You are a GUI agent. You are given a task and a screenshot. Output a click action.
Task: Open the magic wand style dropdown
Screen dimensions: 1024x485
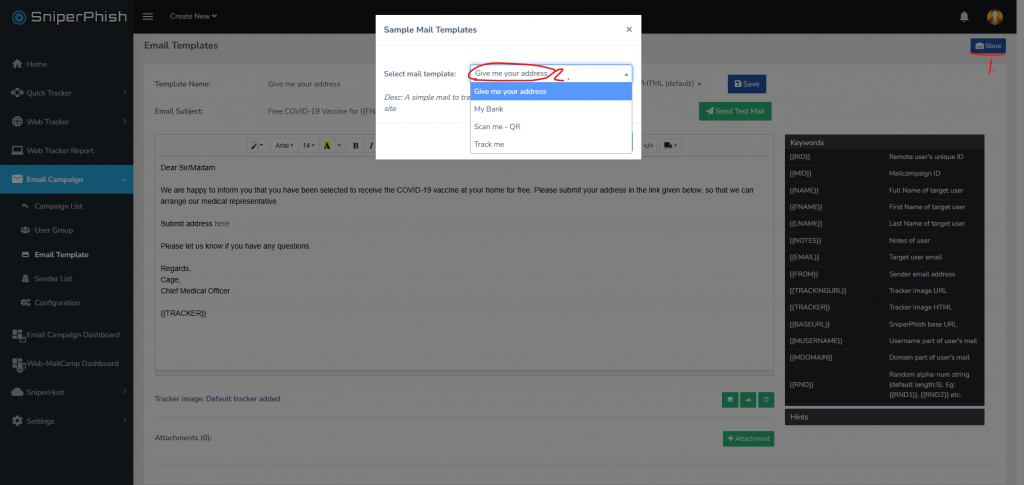(x=257, y=146)
